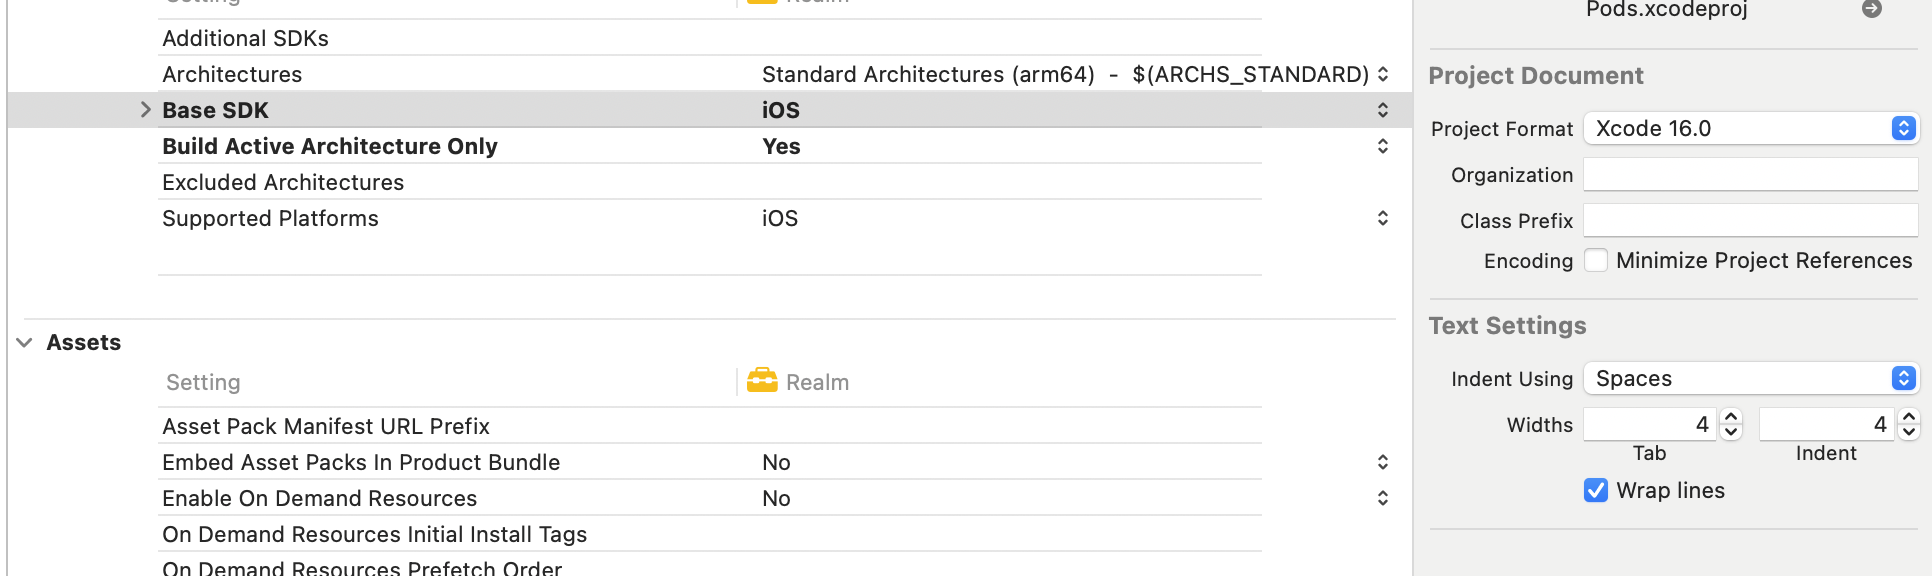Open the Supported Platforms popup arrows

(x=1383, y=218)
